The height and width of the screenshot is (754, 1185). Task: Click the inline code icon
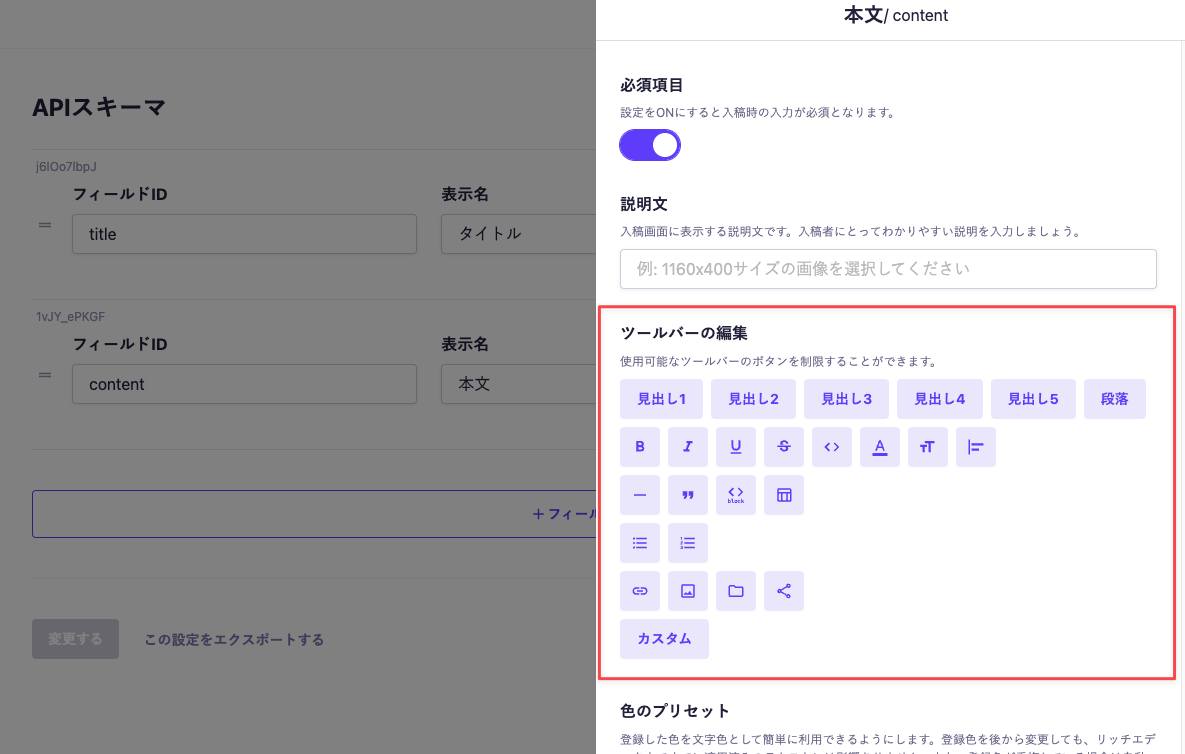831,447
